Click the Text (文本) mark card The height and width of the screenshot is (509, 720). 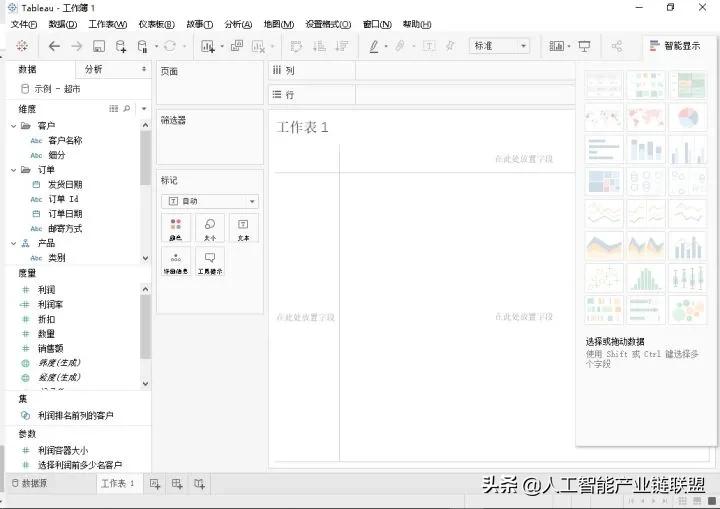pos(243,228)
